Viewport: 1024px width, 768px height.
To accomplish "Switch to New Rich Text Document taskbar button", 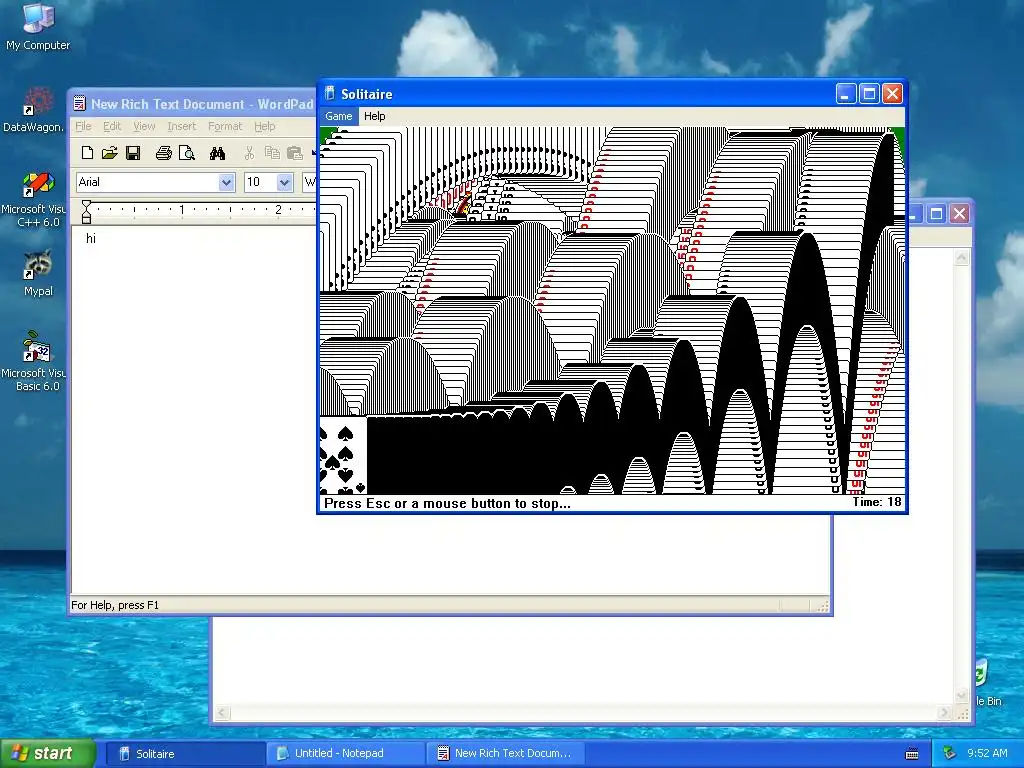I will 505,754.
